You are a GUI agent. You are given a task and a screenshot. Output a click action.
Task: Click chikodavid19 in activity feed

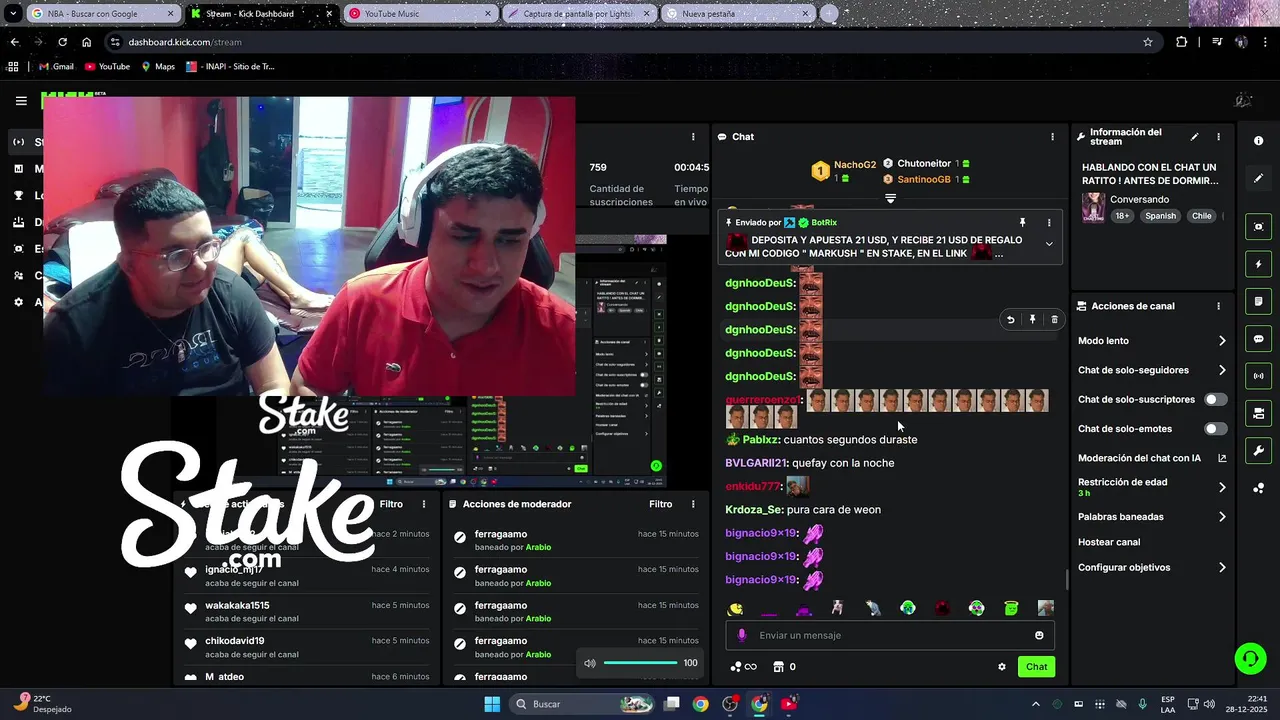pos(235,641)
